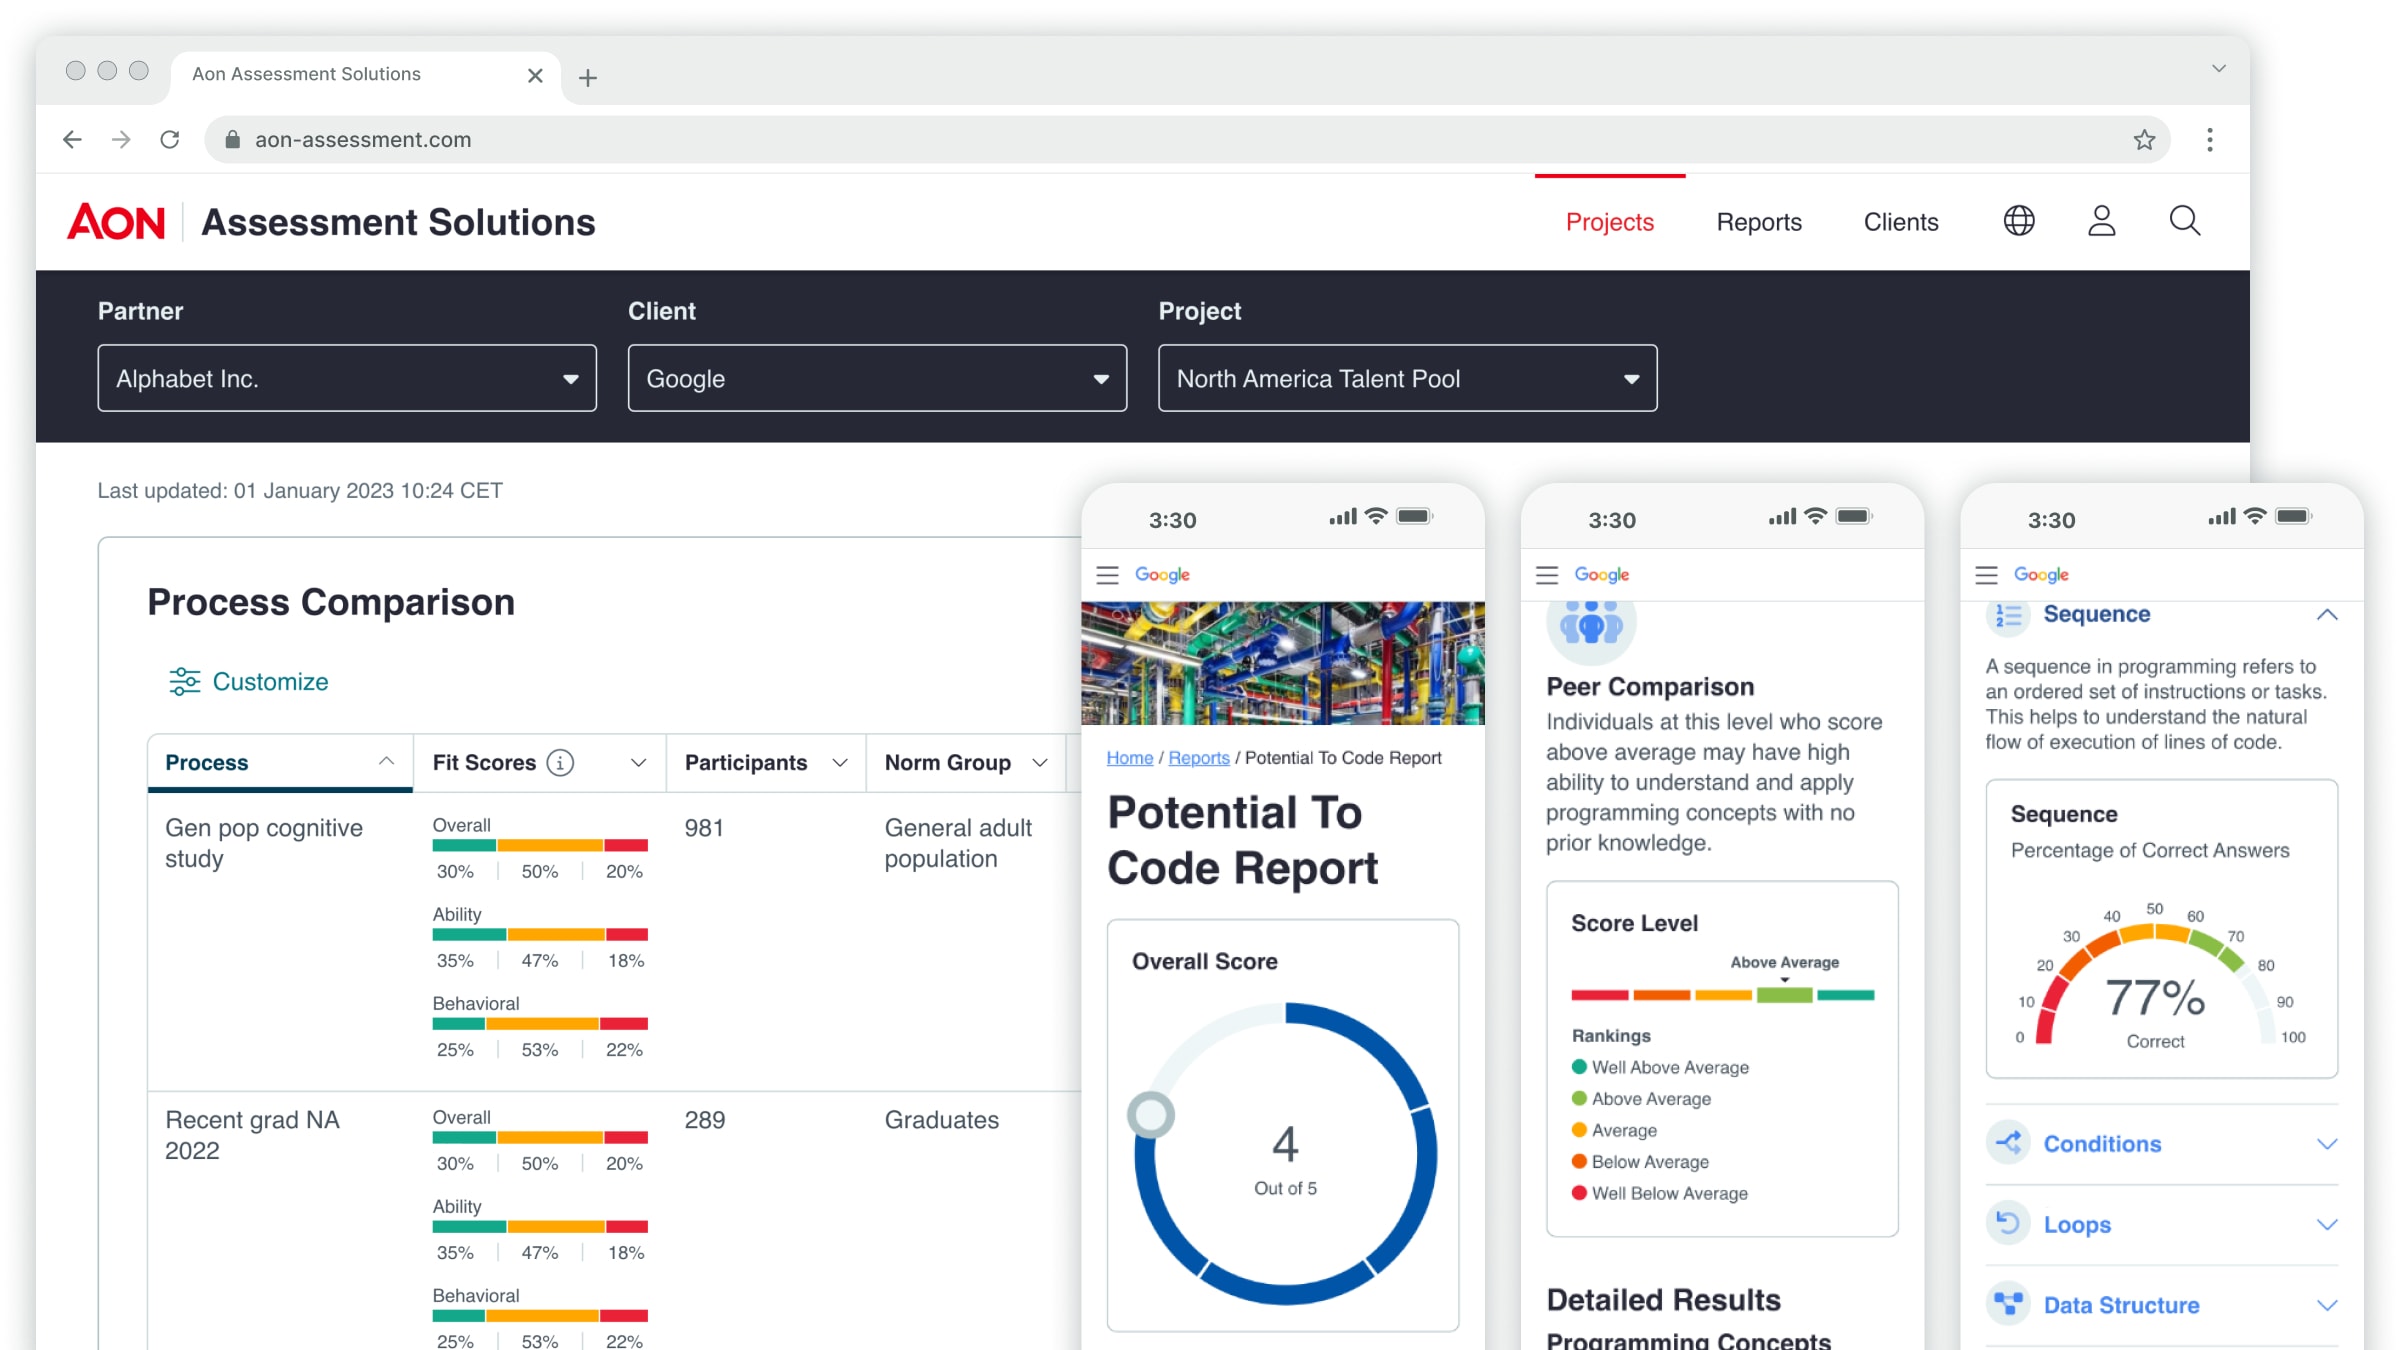Reload the page with refresh icon
This screenshot has height=1350, width=2400.
pos(170,139)
